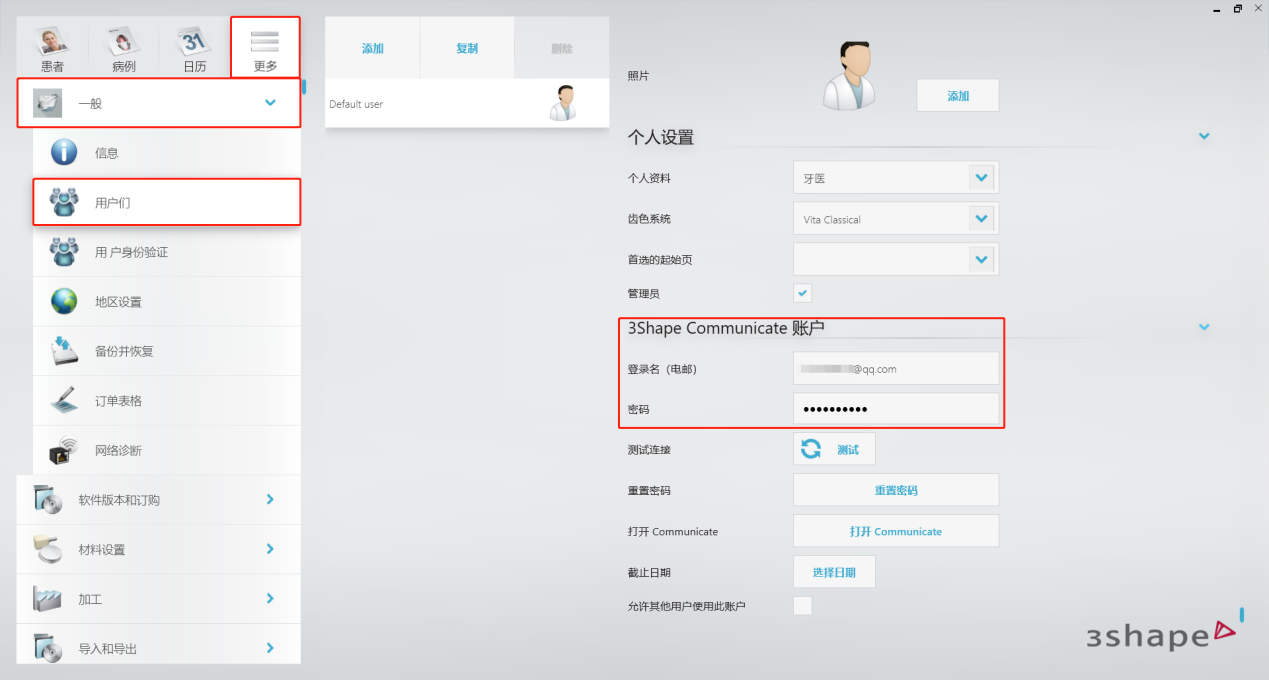Open the 日历 (Calendar) module
Screen dimensions: 1269x680
click(192, 47)
